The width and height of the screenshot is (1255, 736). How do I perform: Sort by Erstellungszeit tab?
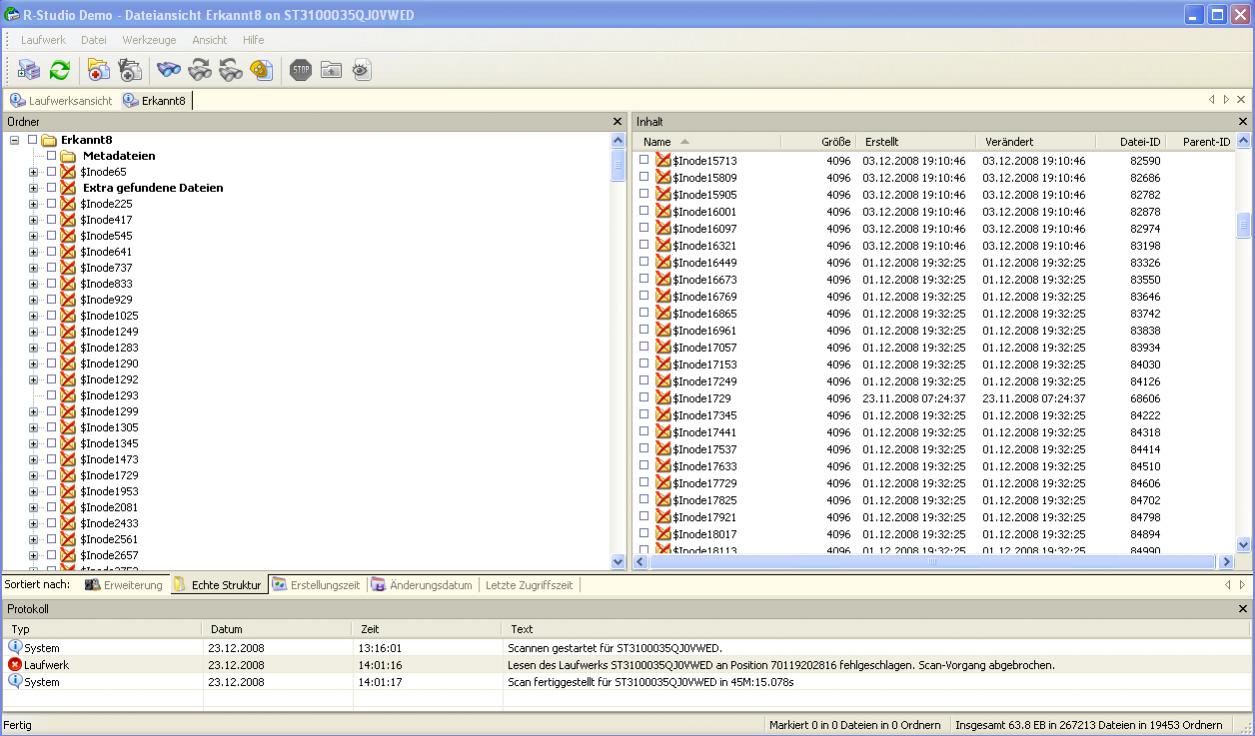pos(316,585)
